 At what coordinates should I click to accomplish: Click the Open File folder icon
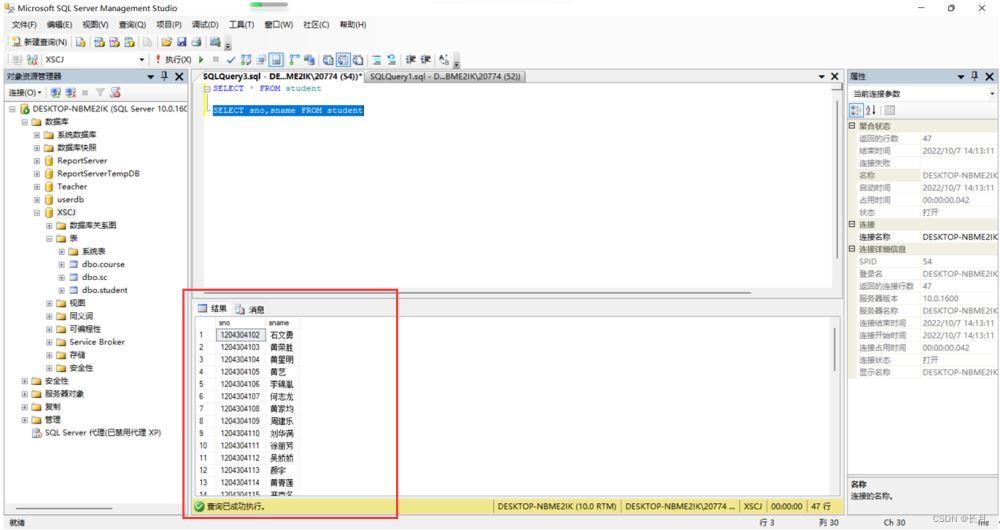166,42
